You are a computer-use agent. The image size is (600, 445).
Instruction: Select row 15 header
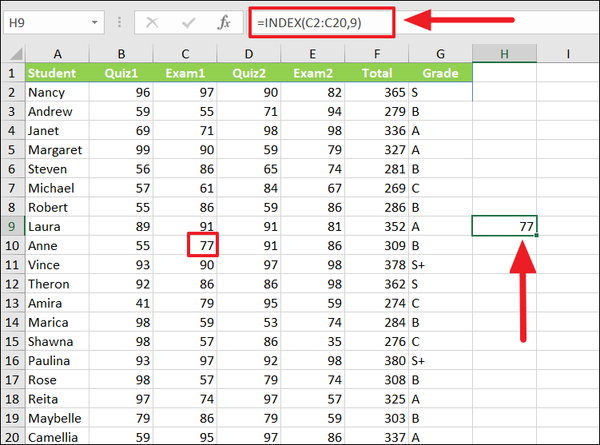(x=12, y=341)
